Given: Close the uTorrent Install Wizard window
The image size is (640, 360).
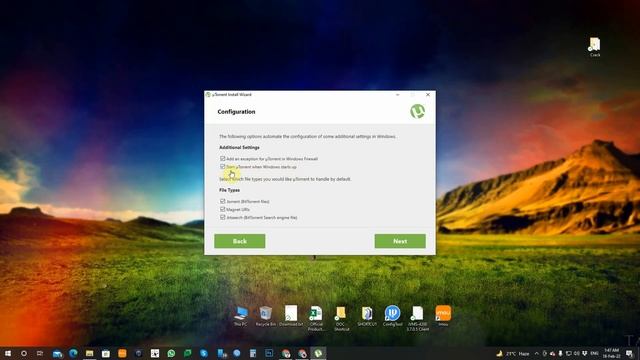Looking at the screenshot, I should [428, 95].
